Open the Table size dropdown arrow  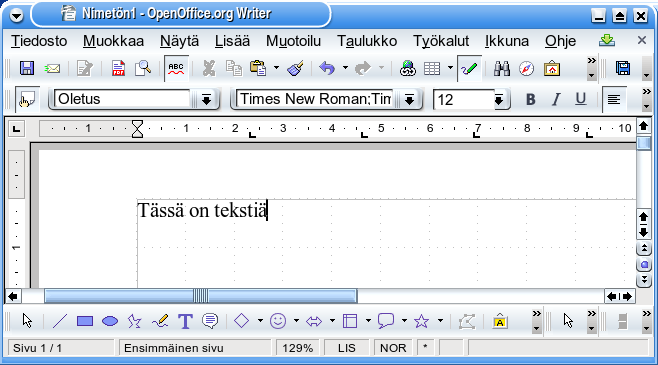coord(450,68)
